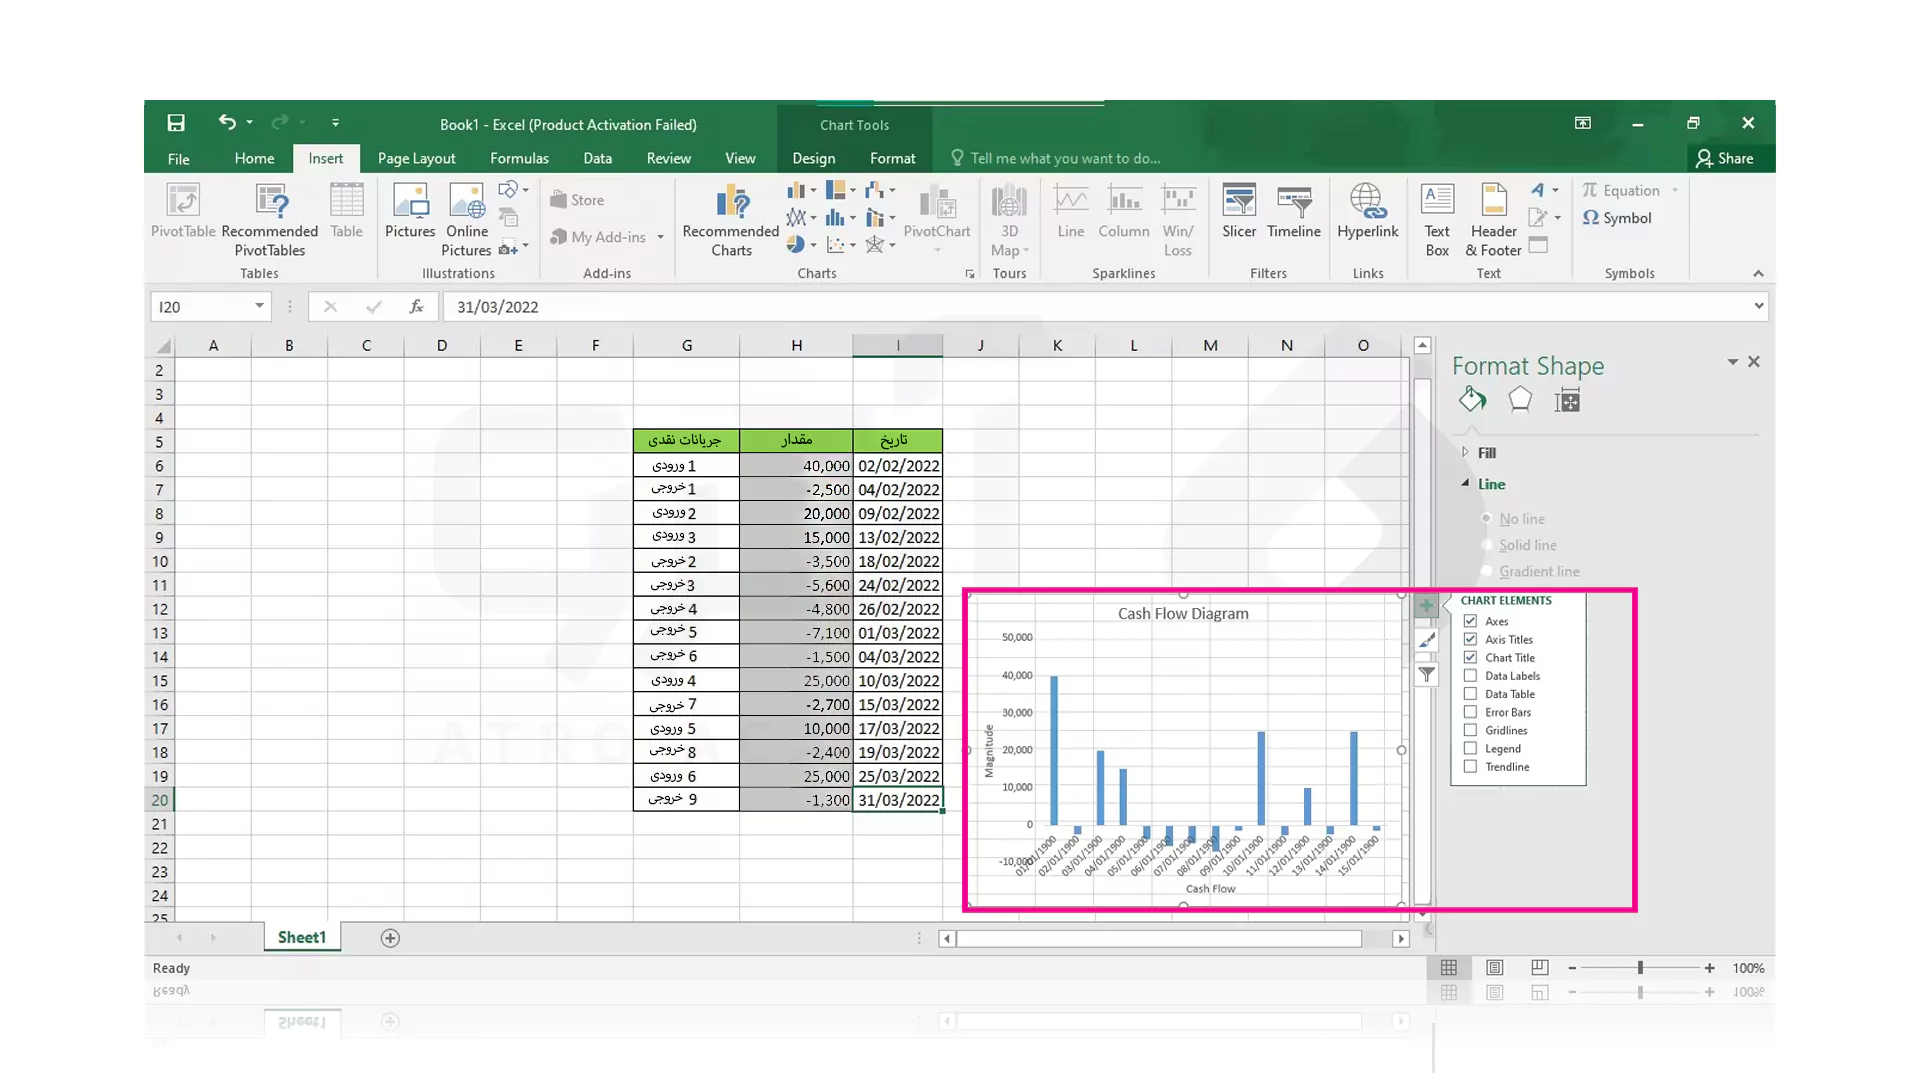Click the zoom in plus button
Screen dimensions: 1920x1080
(1710, 968)
